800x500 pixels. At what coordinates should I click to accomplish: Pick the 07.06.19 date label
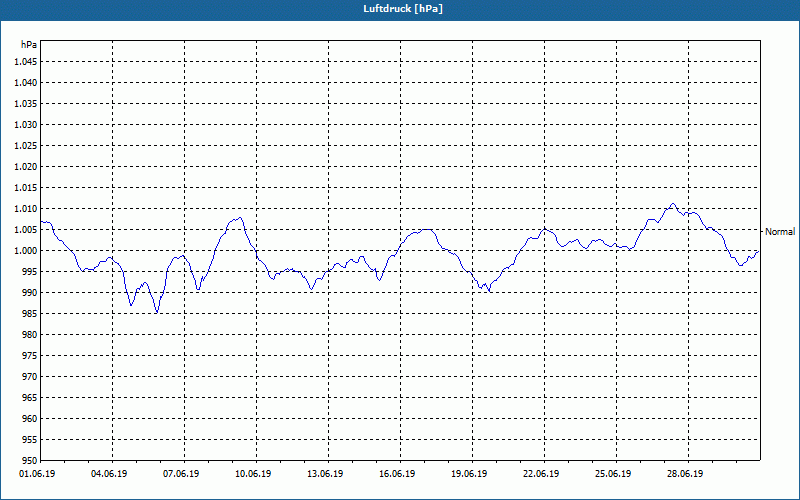click(x=181, y=473)
